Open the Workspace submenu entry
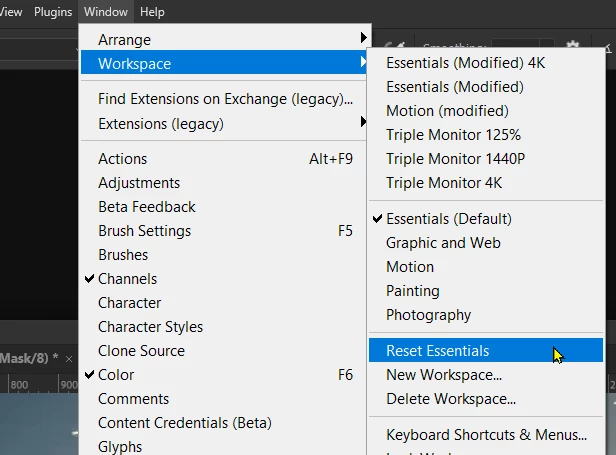Image resolution: width=616 pixels, height=455 pixels. click(224, 63)
